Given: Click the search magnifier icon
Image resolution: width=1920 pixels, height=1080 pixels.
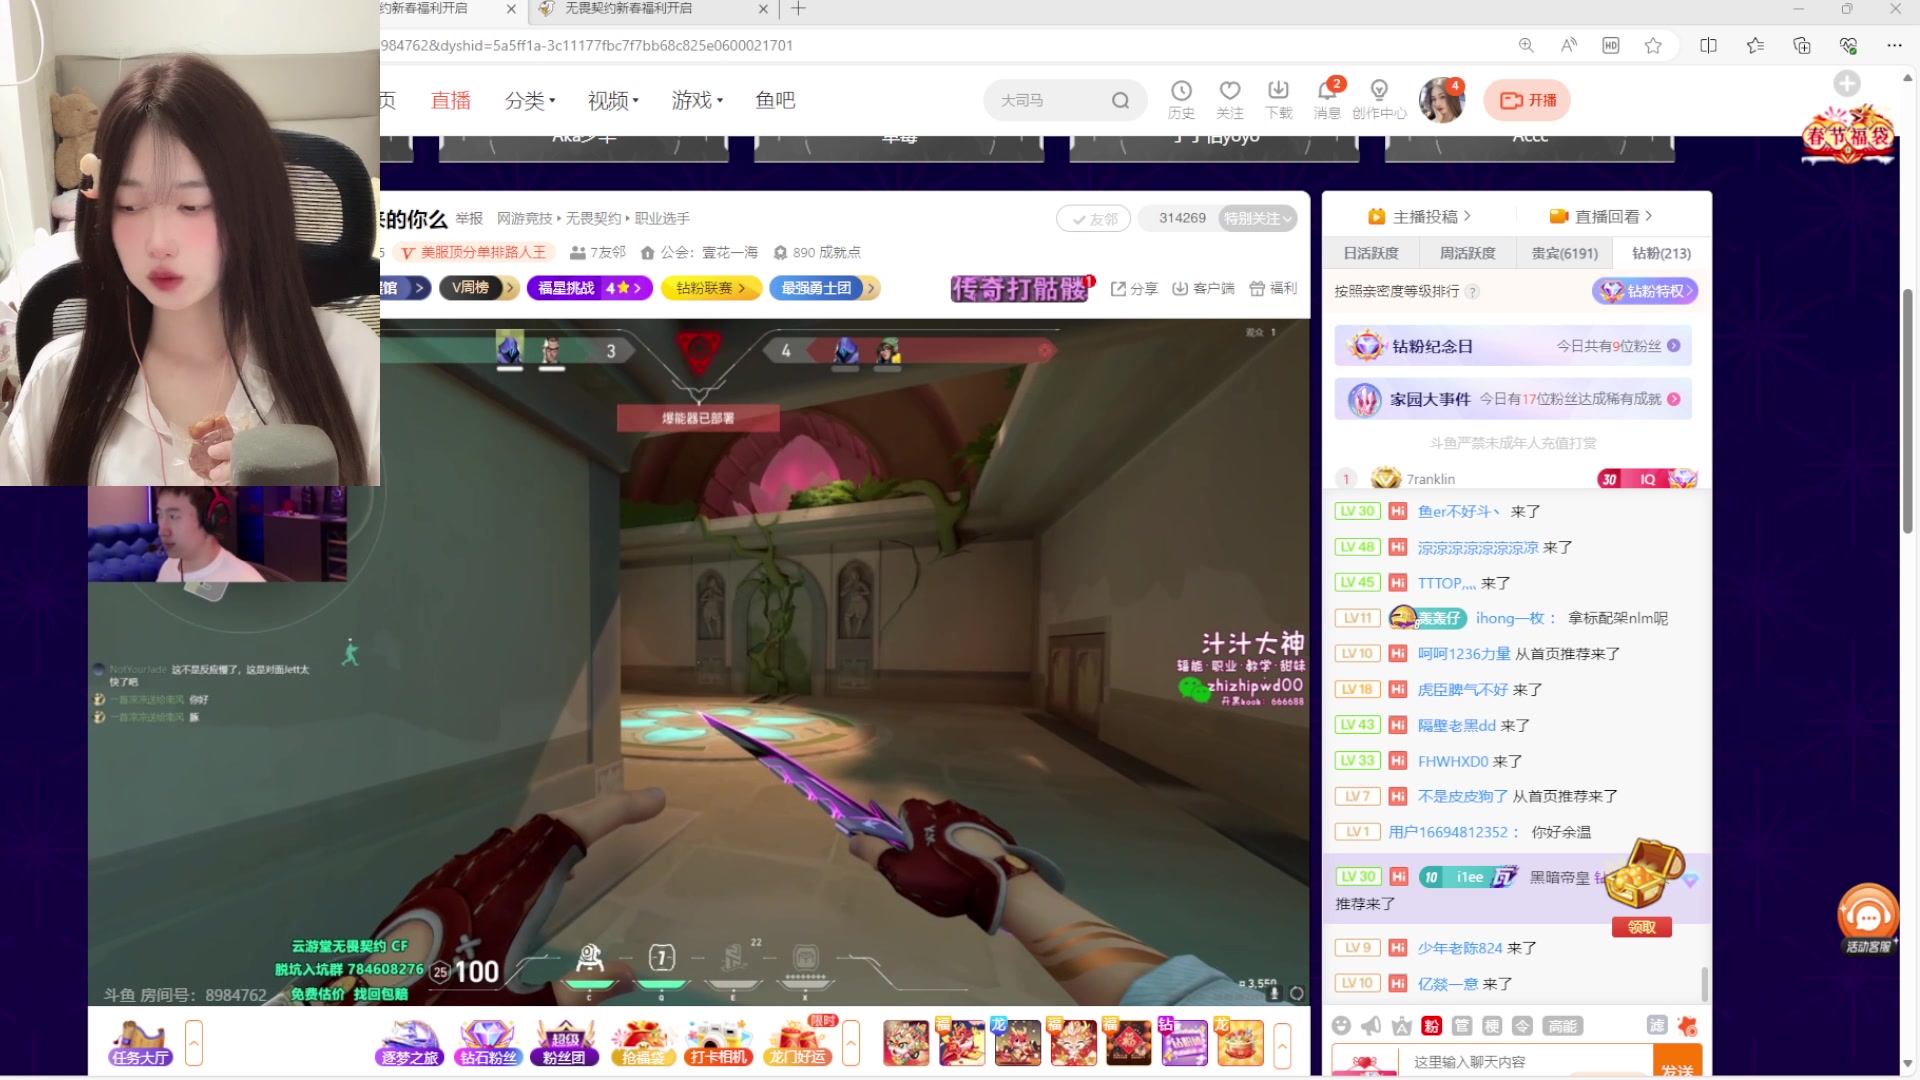Looking at the screenshot, I should click(1120, 100).
